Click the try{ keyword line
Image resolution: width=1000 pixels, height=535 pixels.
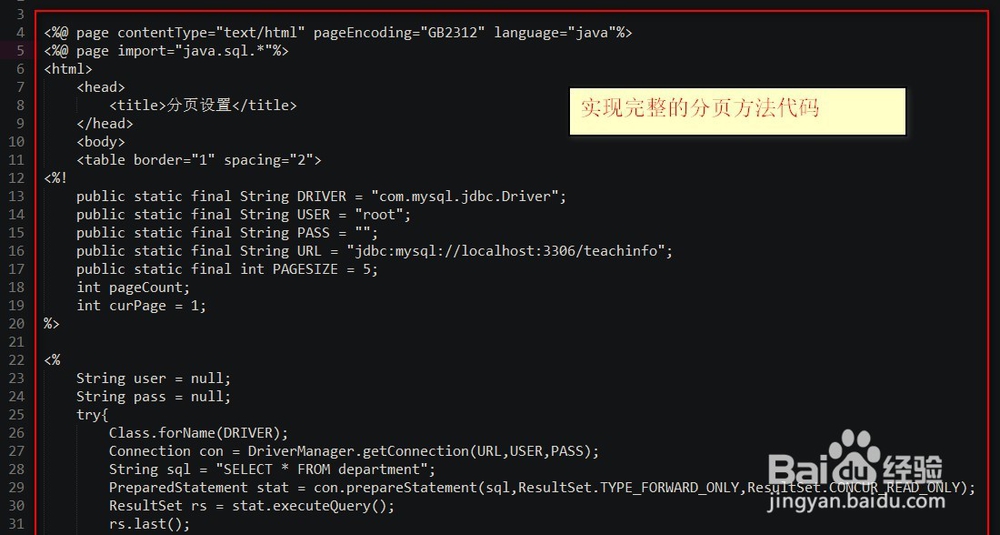pos(92,414)
